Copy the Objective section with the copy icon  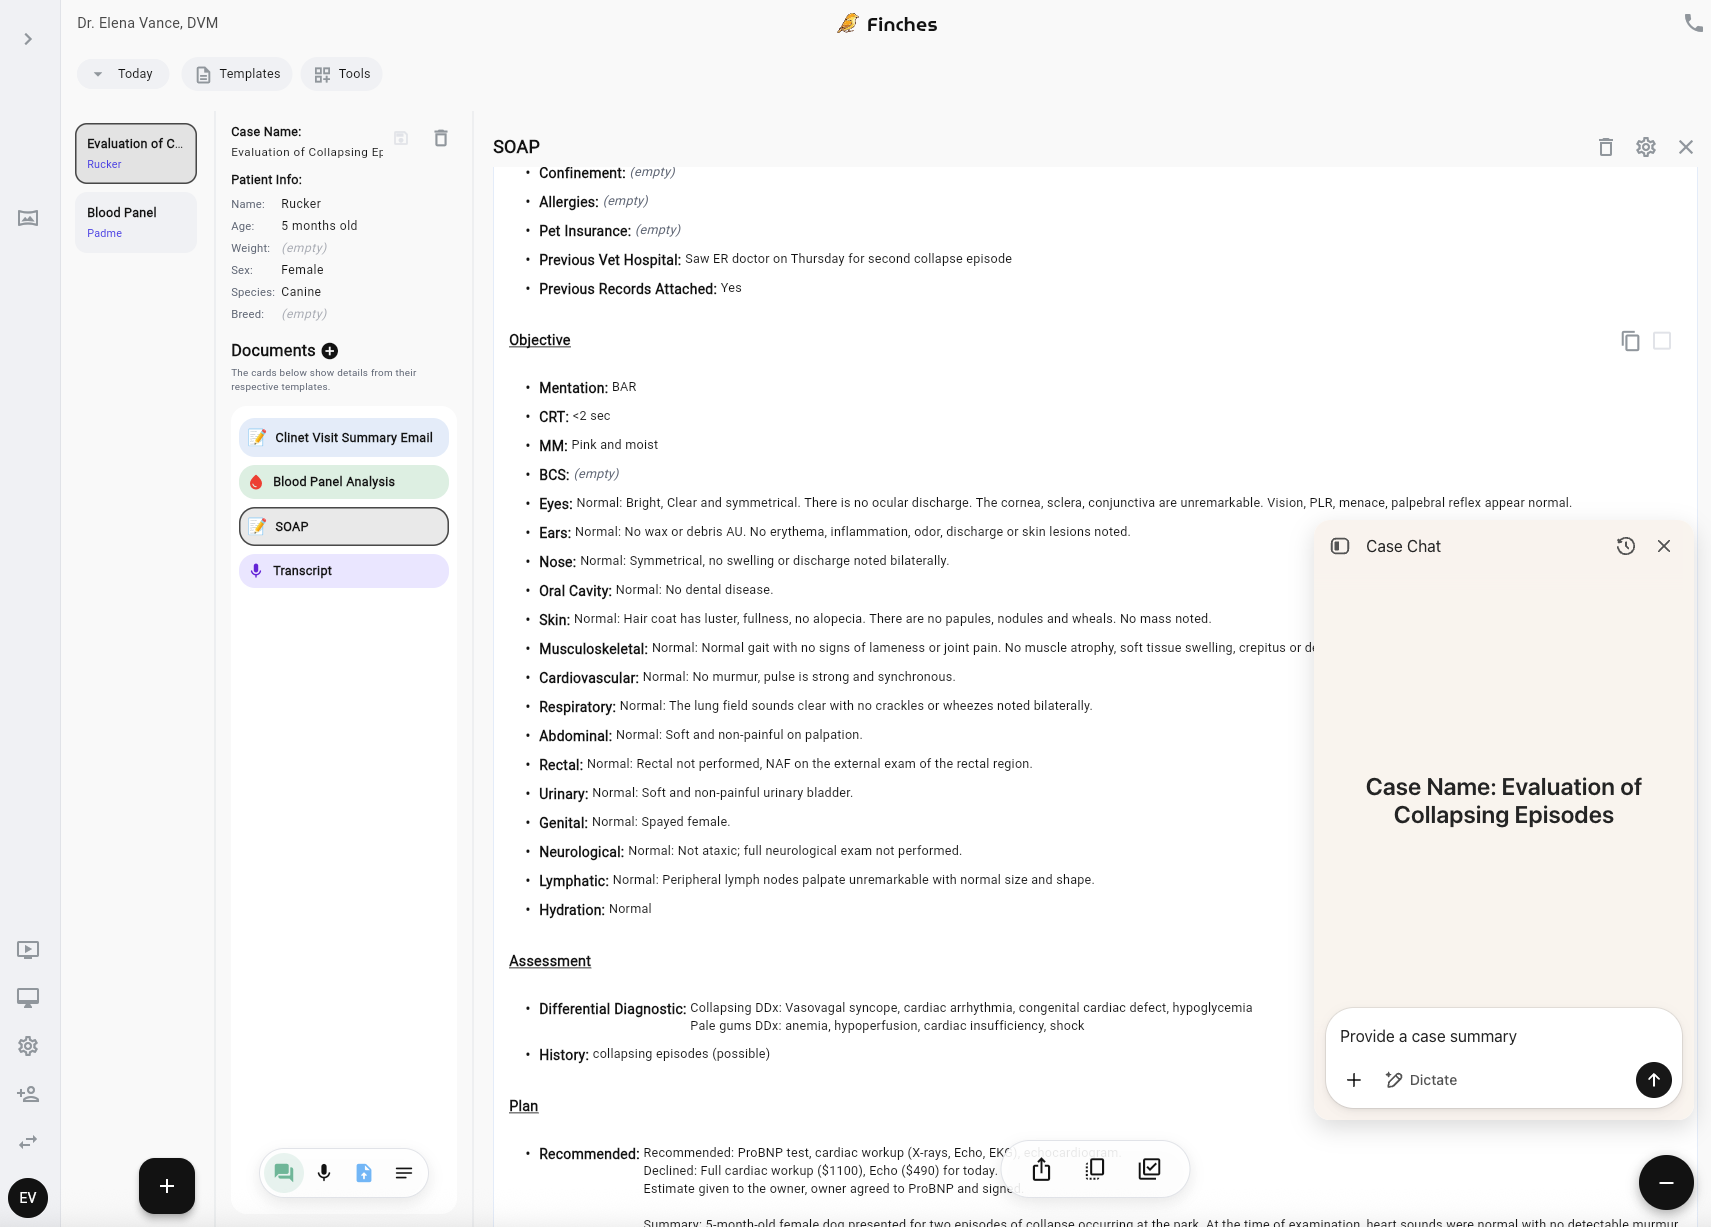[x=1630, y=341]
